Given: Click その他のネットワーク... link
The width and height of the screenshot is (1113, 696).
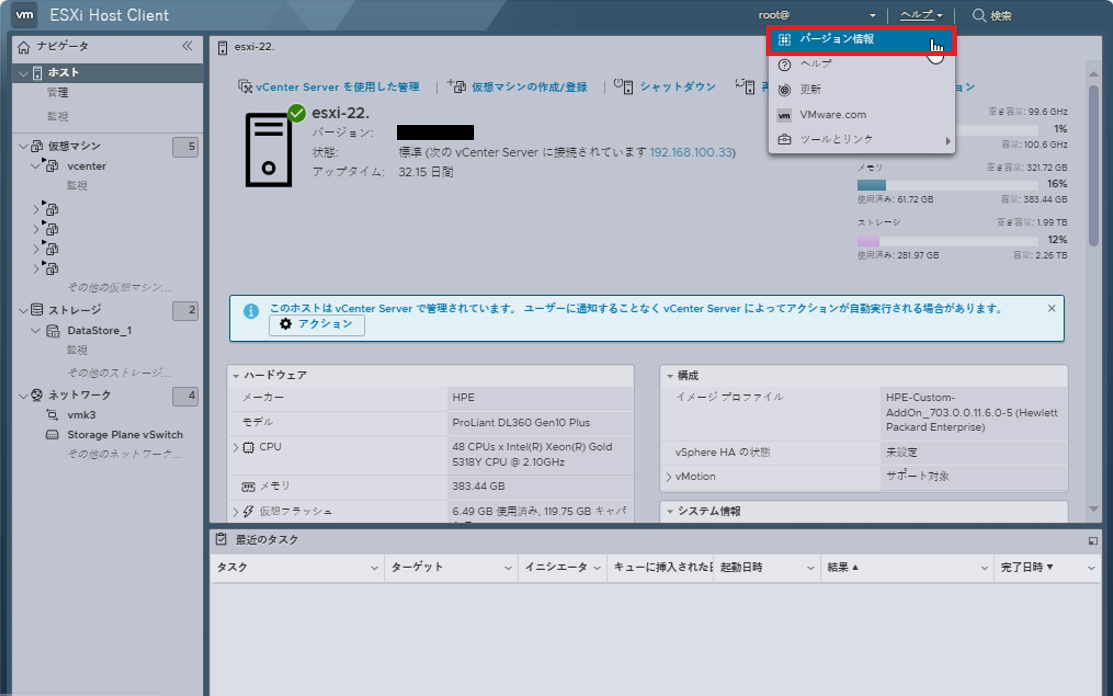Looking at the screenshot, I should tap(124, 454).
